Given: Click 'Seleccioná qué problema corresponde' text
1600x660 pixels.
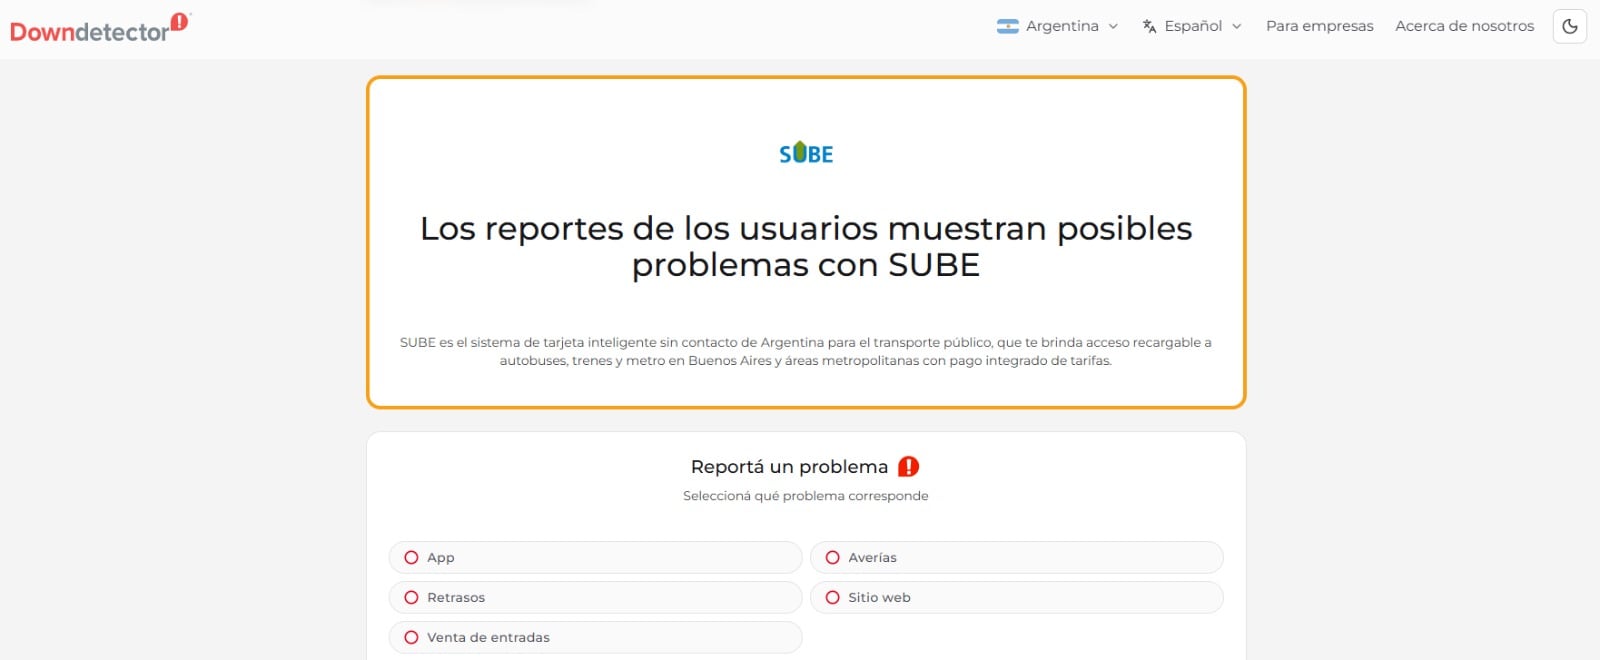Looking at the screenshot, I should [x=806, y=496].
